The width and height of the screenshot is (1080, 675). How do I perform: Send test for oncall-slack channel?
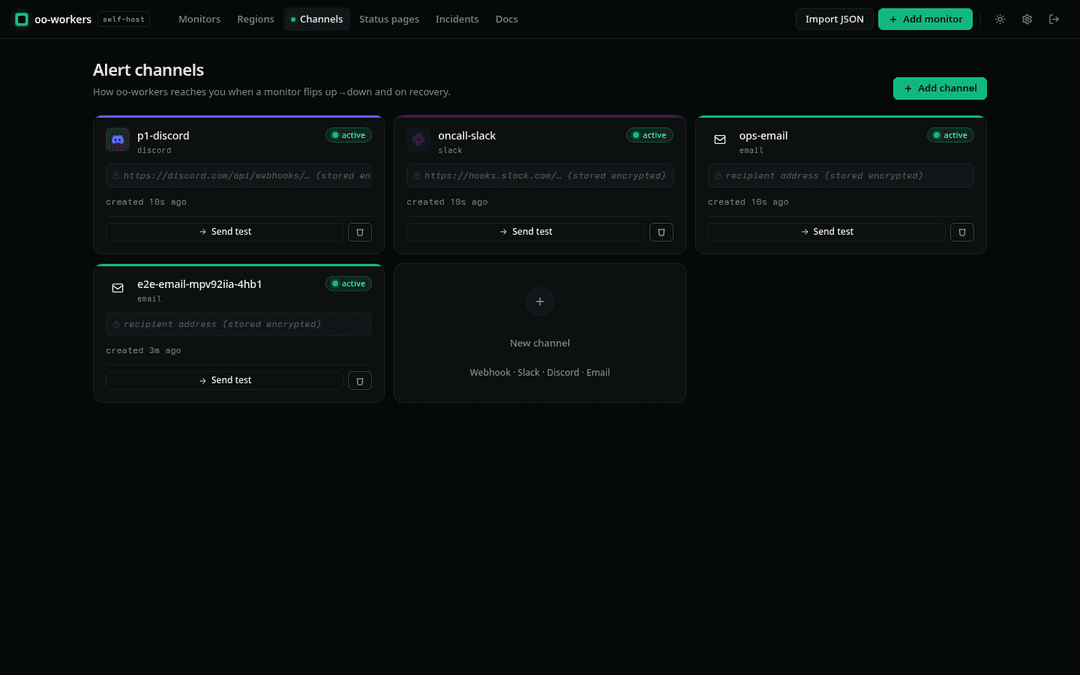click(526, 232)
